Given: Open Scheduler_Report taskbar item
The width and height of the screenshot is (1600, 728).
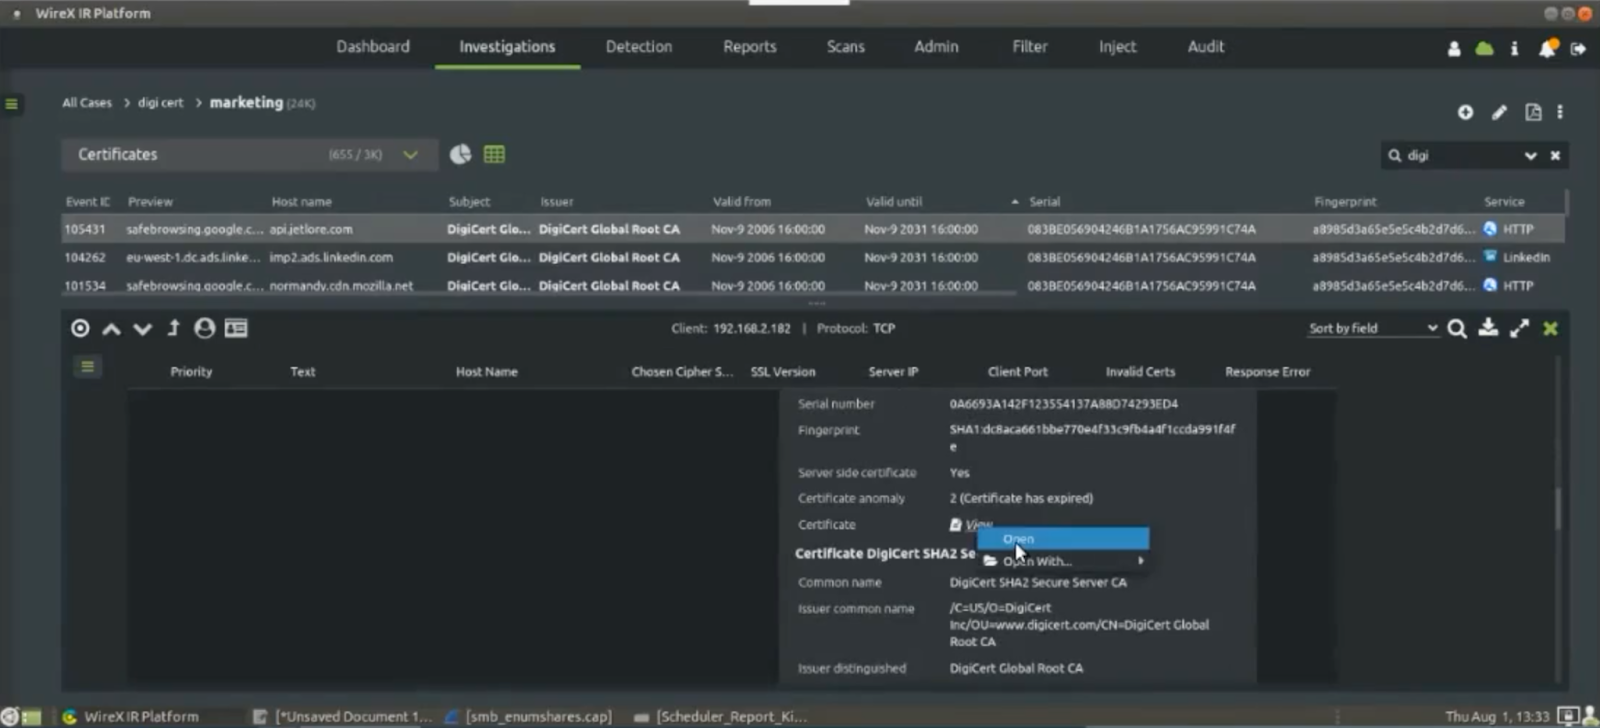Looking at the screenshot, I should (x=721, y=716).
